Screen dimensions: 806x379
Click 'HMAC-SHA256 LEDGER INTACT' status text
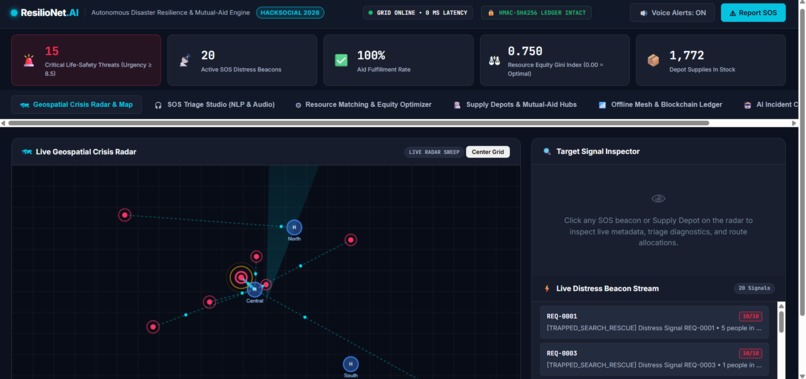(542, 13)
